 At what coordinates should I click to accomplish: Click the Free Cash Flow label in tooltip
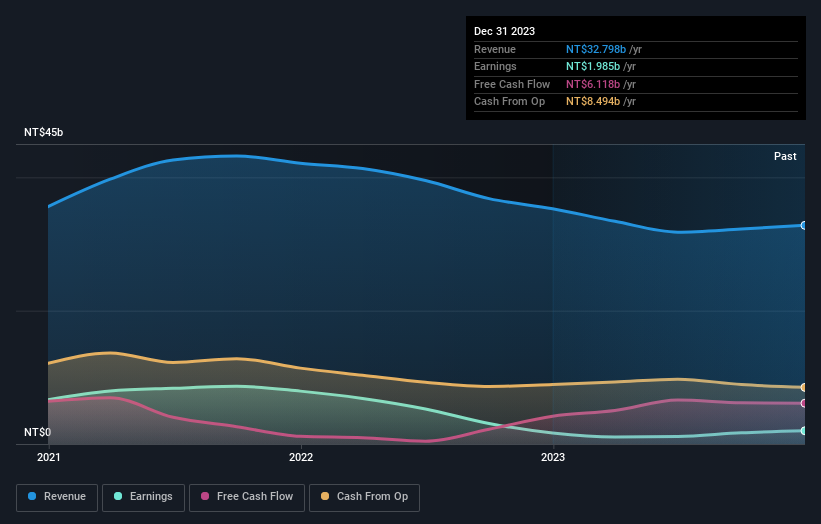click(512, 84)
